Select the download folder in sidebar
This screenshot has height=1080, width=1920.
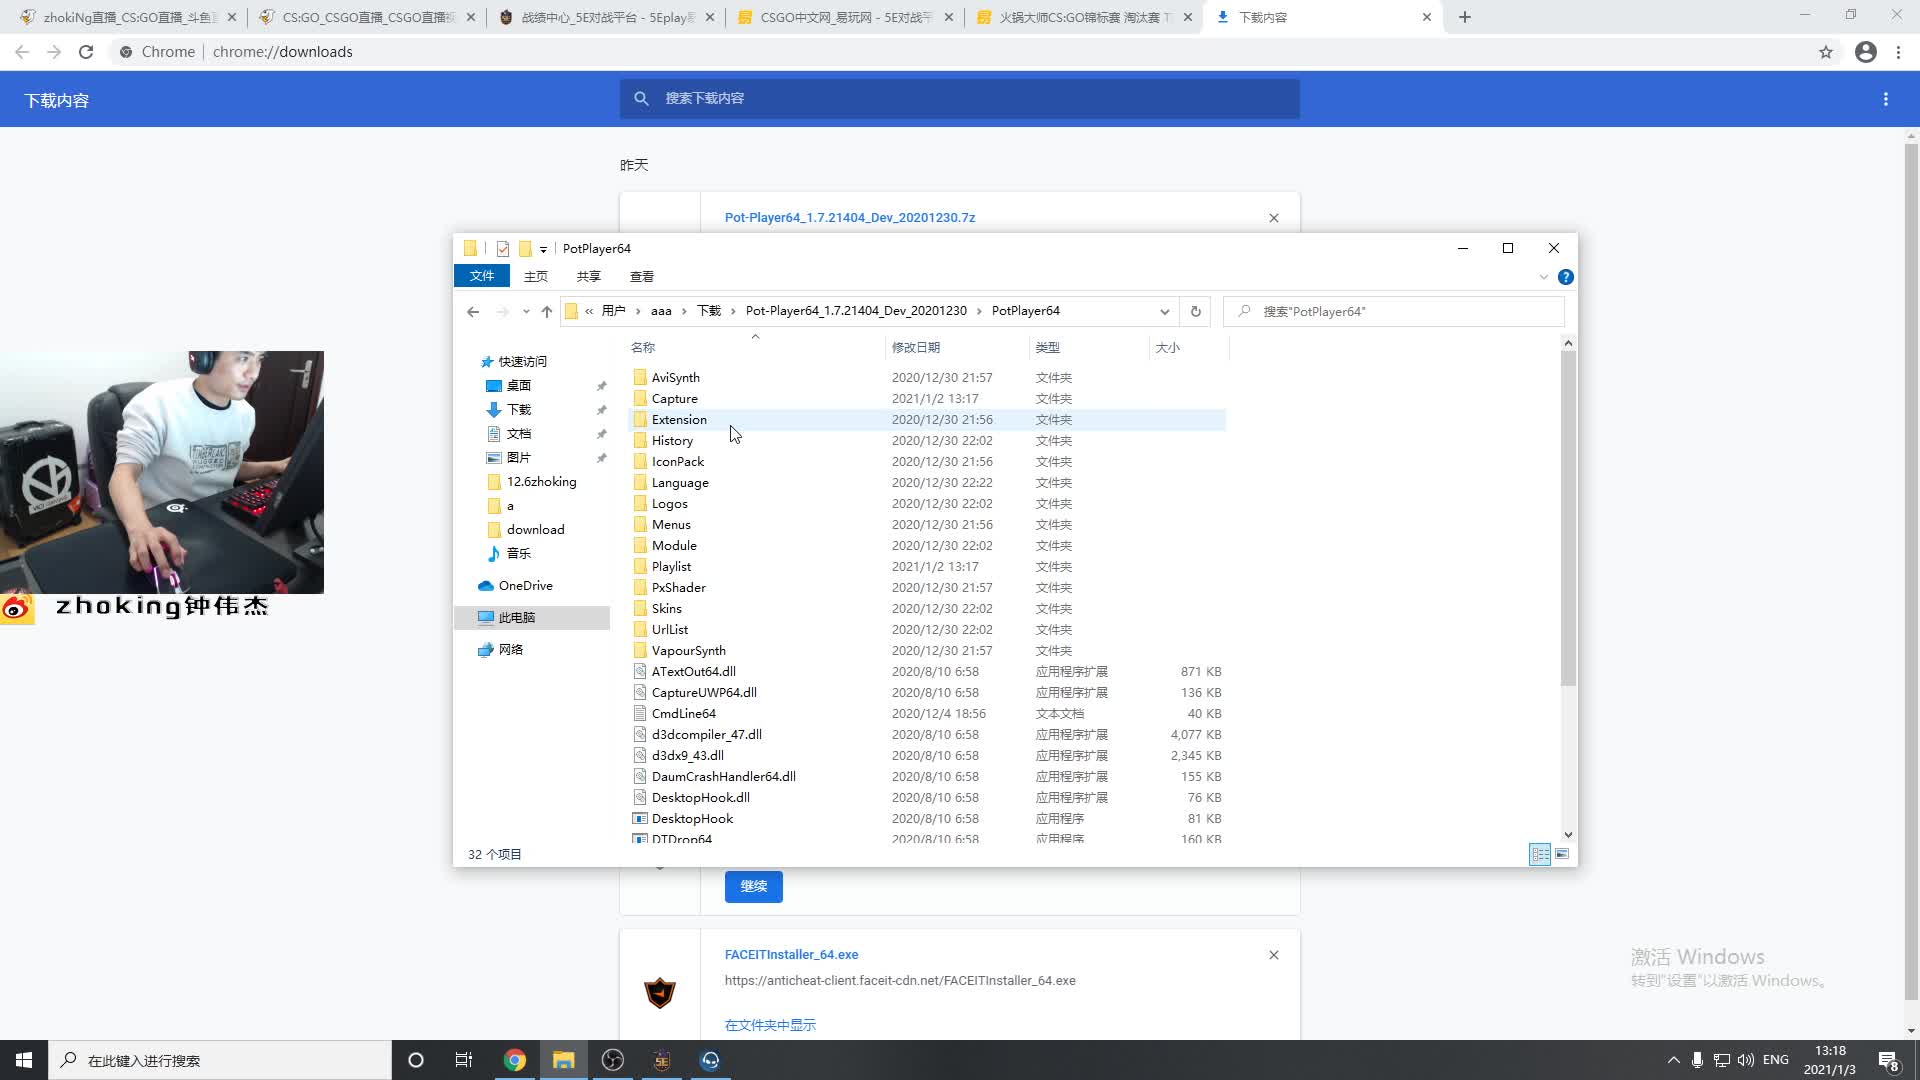[x=535, y=529]
